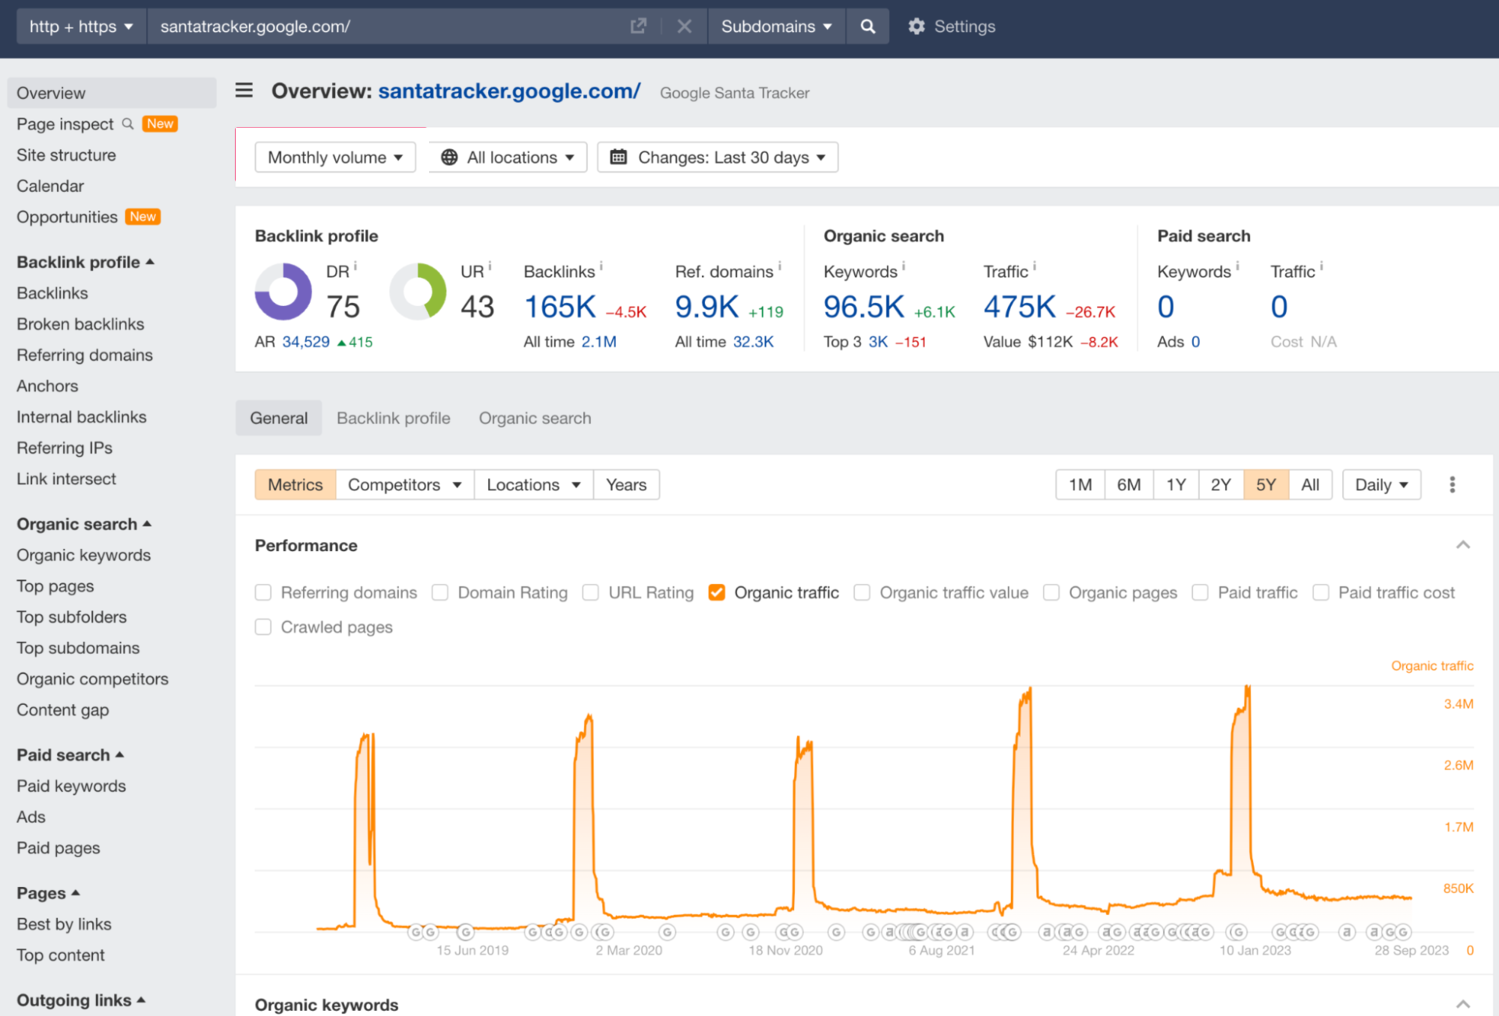The image size is (1499, 1016).
Task: Enable the Domain Rating checkbox
Action: point(440,593)
